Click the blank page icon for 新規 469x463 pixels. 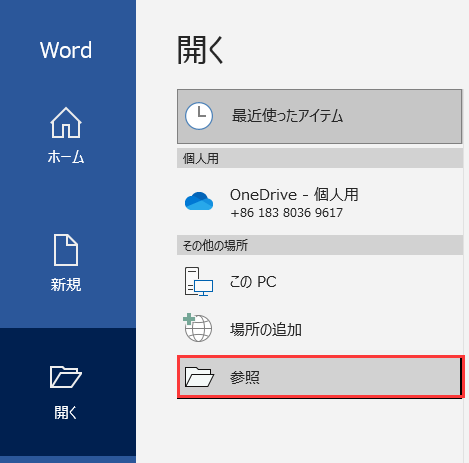coord(66,250)
